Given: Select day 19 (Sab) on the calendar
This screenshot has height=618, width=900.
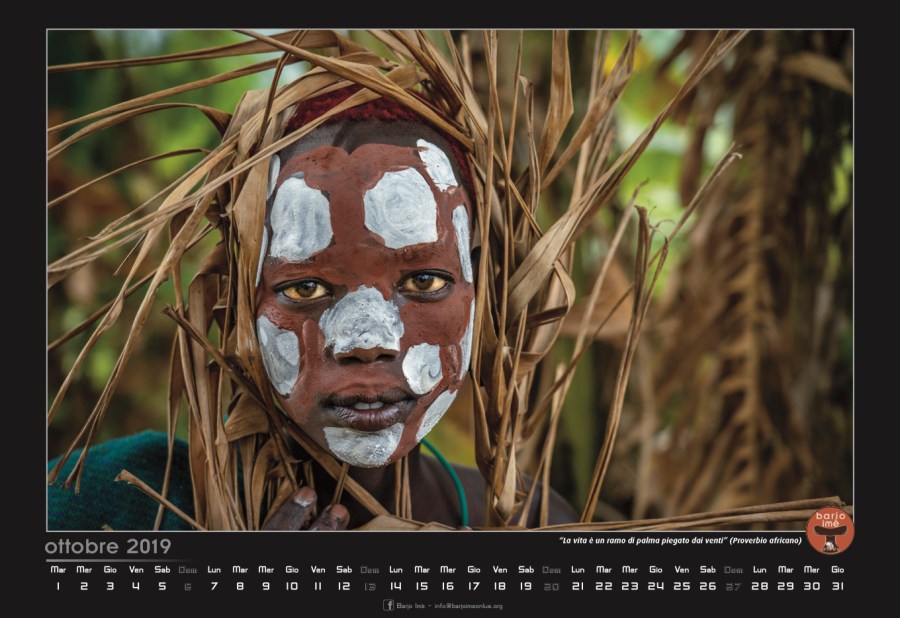Looking at the screenshot, I should [x=526, y=586].
